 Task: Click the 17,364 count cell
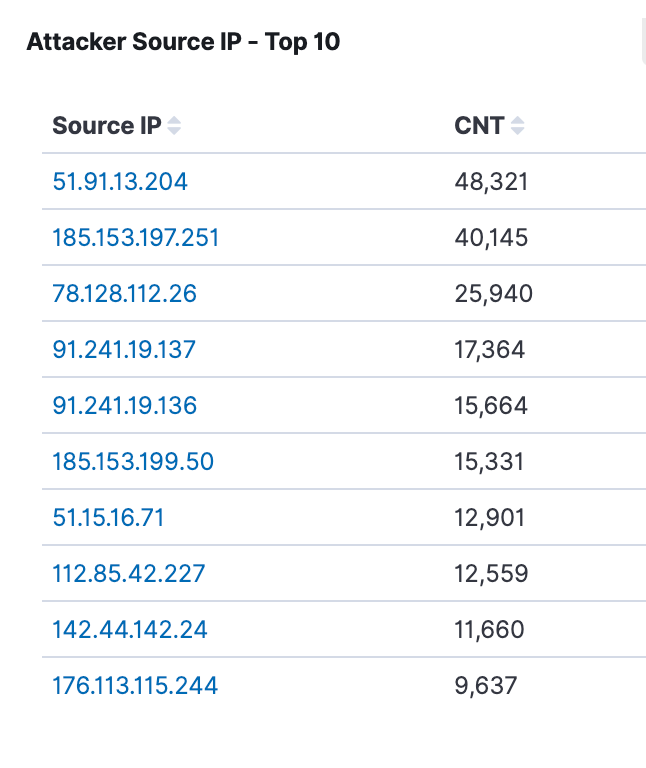click(x=490, y=350)
